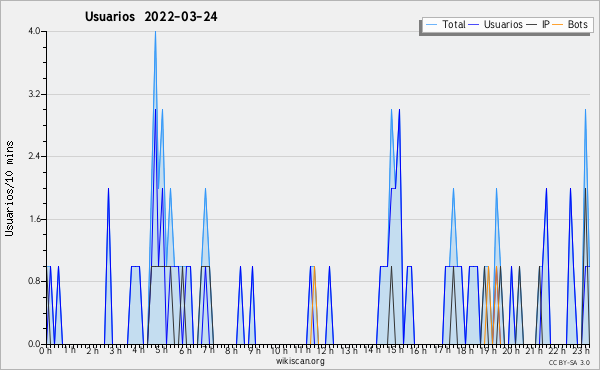Click the '21 h' x-axis label

click(x=535, y=350)
